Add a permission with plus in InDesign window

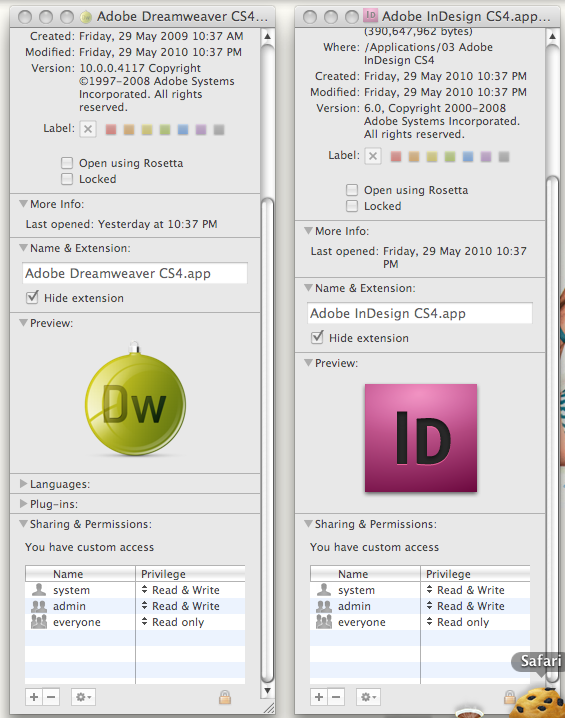click(319, 697)
